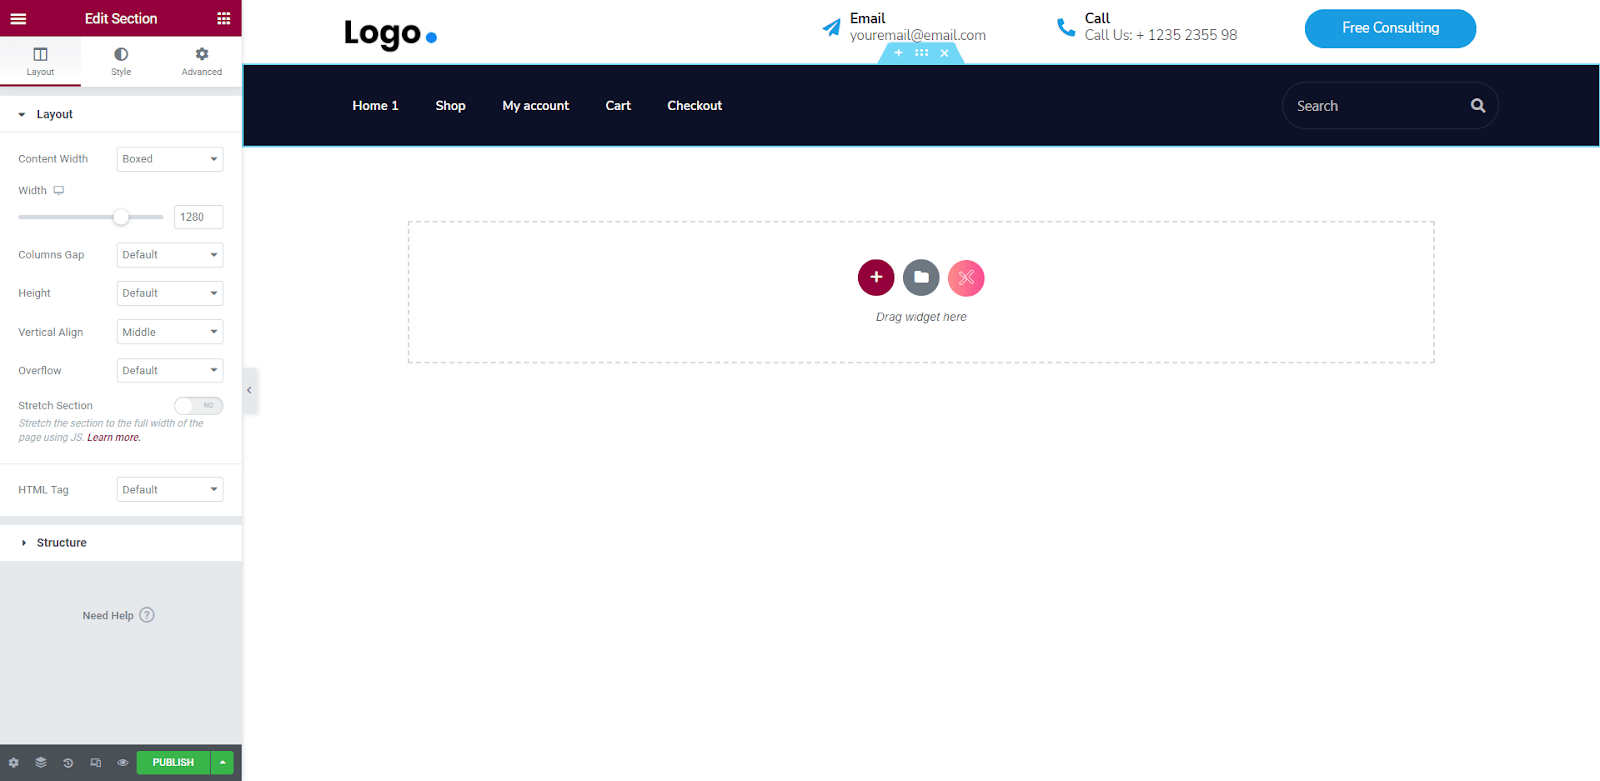Click the Free Consulting button
Screen dimensions: 1600x781
pos(1390,28)
